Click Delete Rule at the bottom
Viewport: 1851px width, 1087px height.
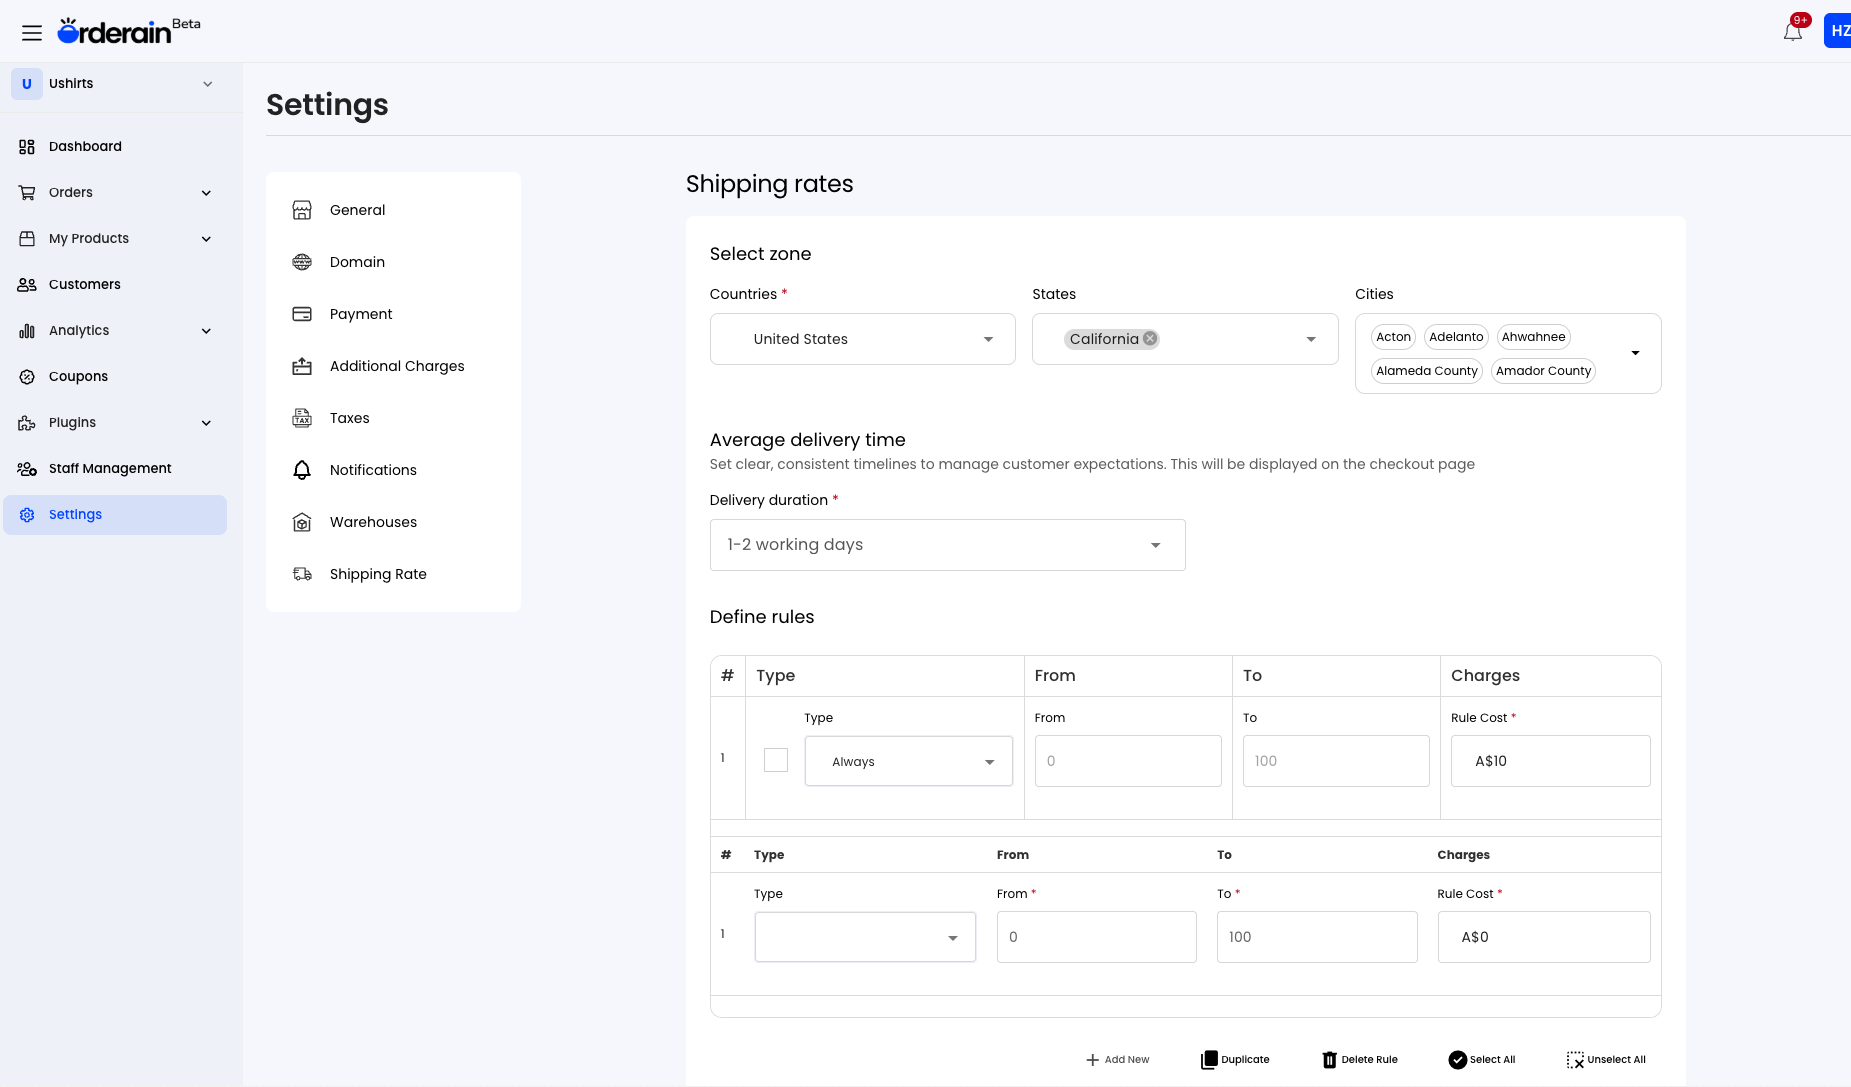point(1360,1059)
